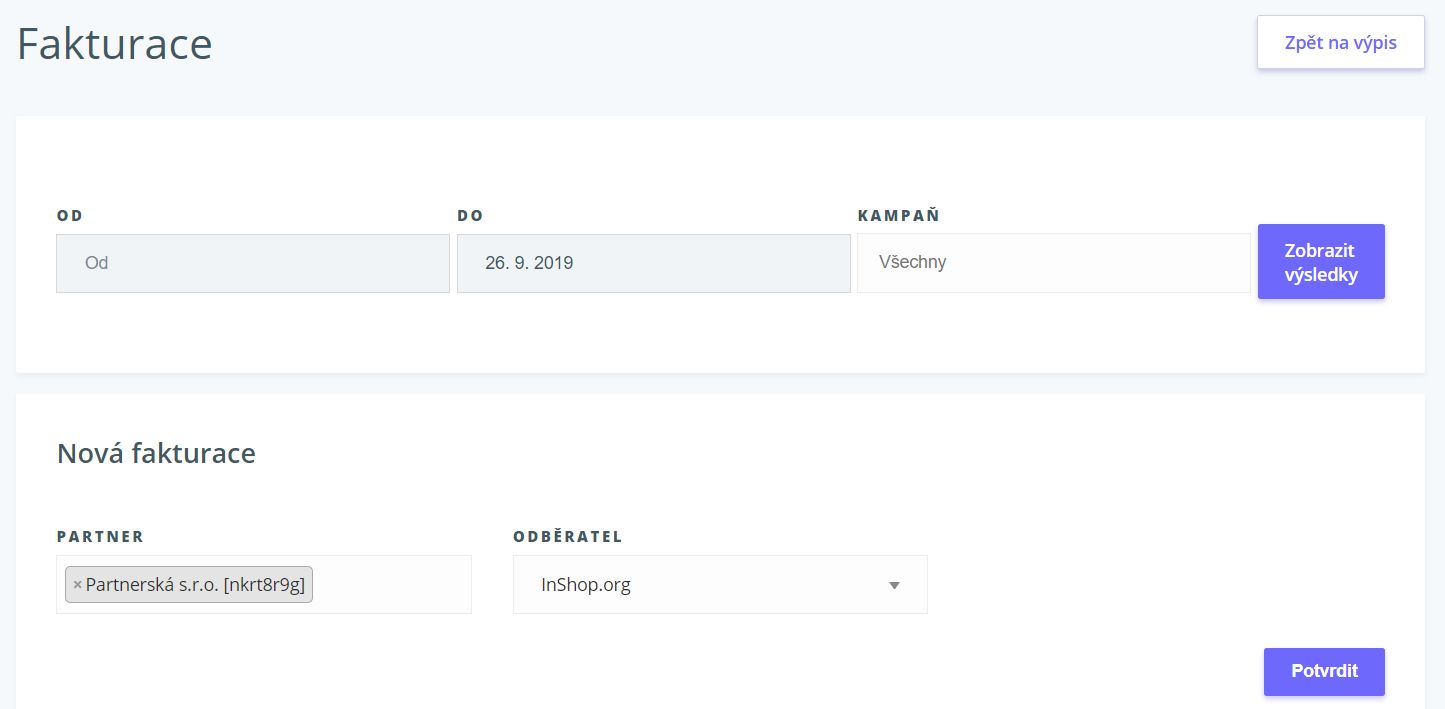Click the DO field label
The width and height of the screenshot is (1445, 709).
[x=470, y=216]
